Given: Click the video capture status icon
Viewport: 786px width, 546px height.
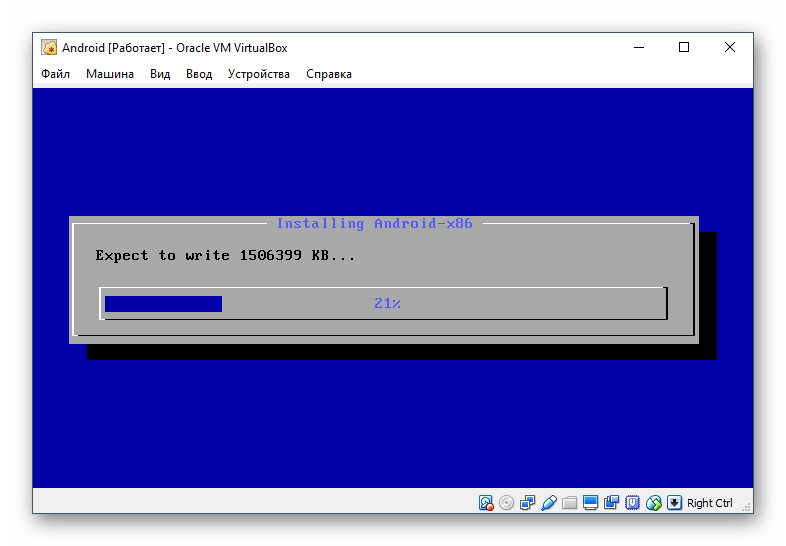Looking at the screenshot, I should [x=612, y=502].
